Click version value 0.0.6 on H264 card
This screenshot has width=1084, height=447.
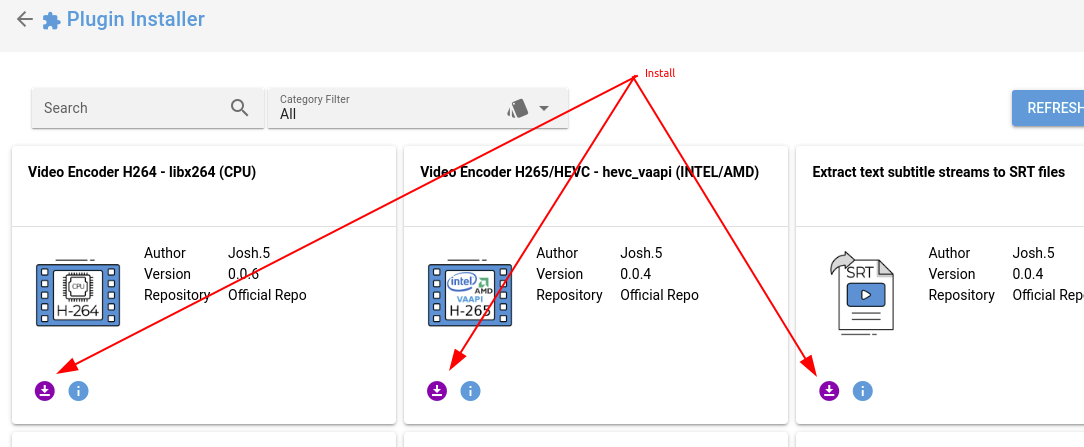pyautogui.click(x=243, y=274)
